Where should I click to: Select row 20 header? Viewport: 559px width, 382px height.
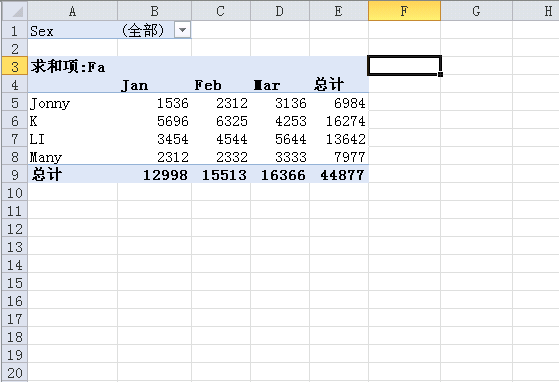15,372
